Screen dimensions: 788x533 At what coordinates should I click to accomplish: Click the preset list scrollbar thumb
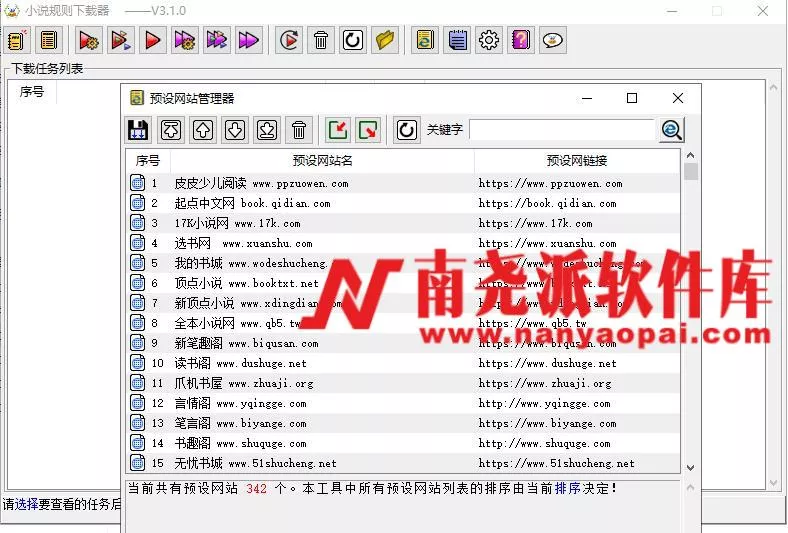click(x=691, y=171)
